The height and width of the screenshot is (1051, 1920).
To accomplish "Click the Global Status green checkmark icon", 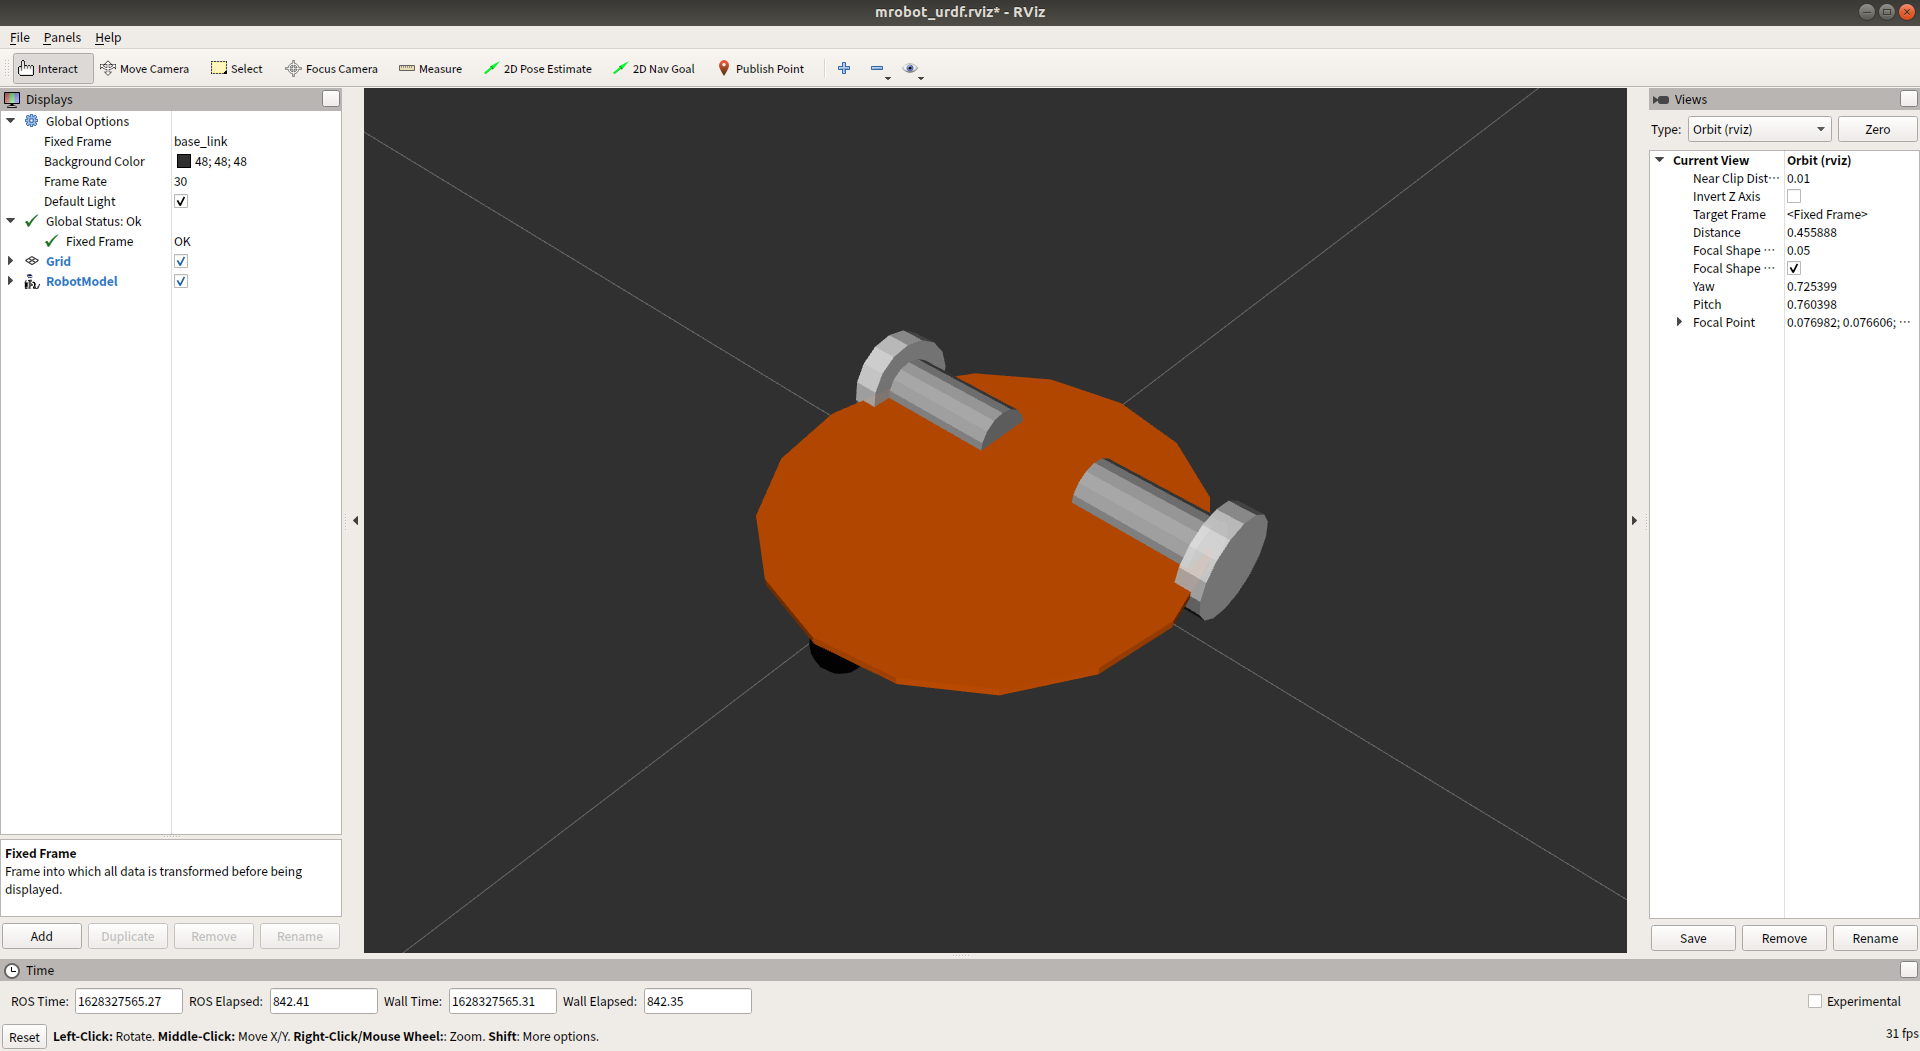I will tap(32, 221).
